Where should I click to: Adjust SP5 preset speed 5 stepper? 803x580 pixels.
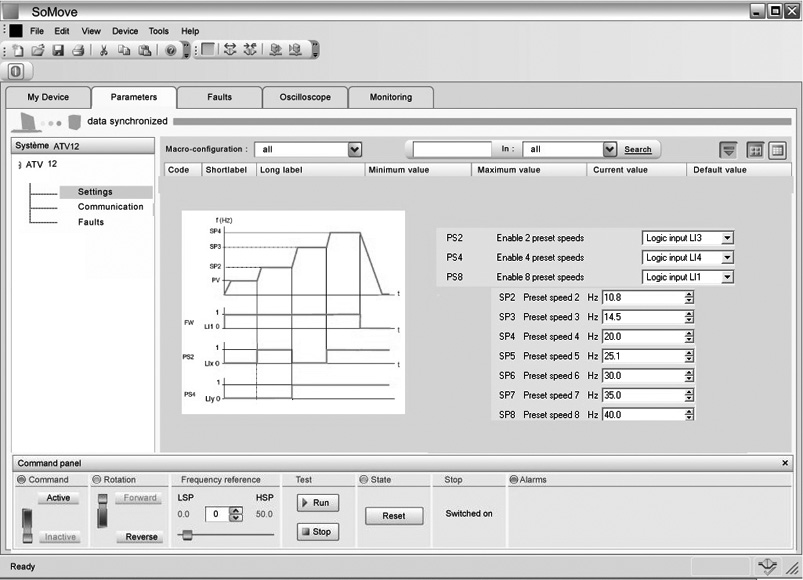coord(689,356)
